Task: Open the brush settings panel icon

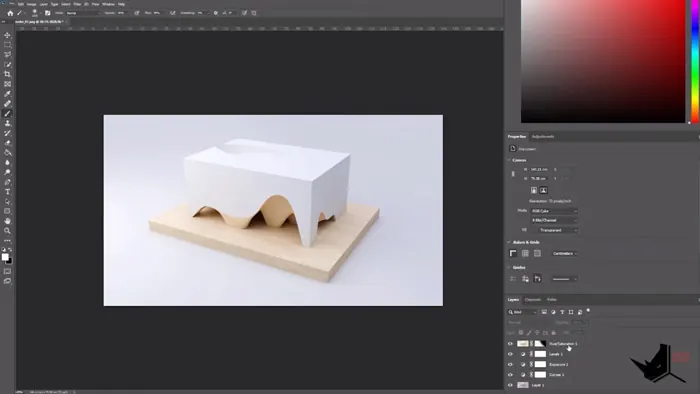Action: click(x=47, y=13)
